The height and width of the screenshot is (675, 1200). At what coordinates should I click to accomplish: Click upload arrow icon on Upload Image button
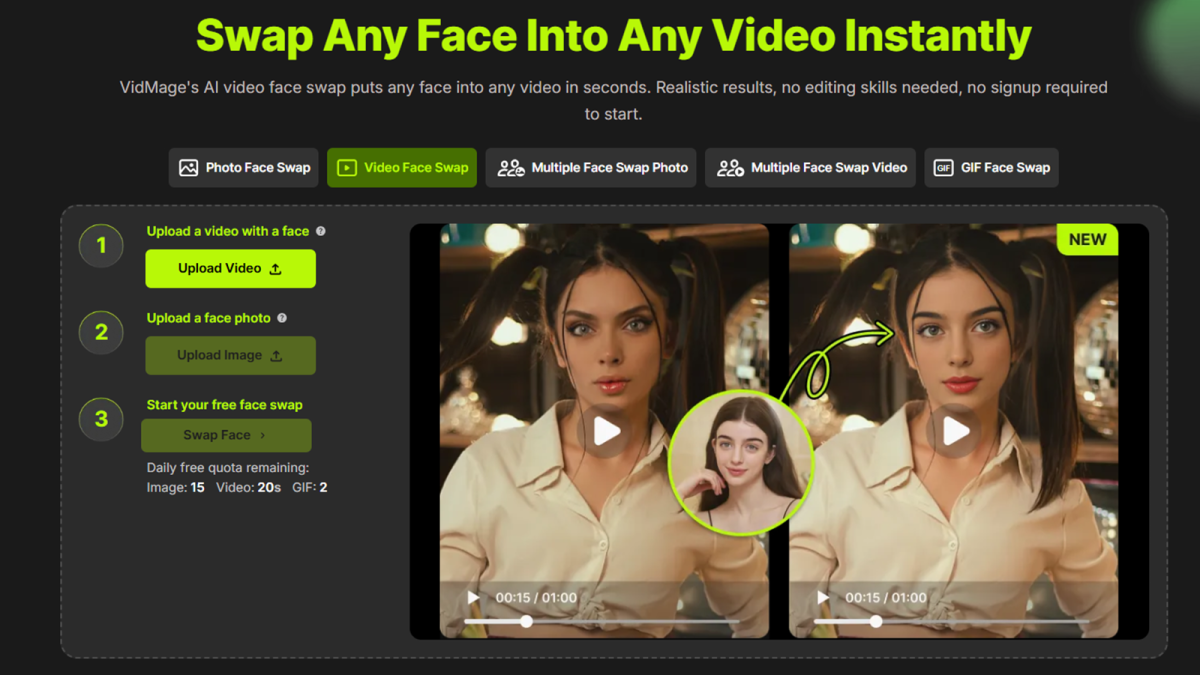pyautogui.click(x=276, y=356)
